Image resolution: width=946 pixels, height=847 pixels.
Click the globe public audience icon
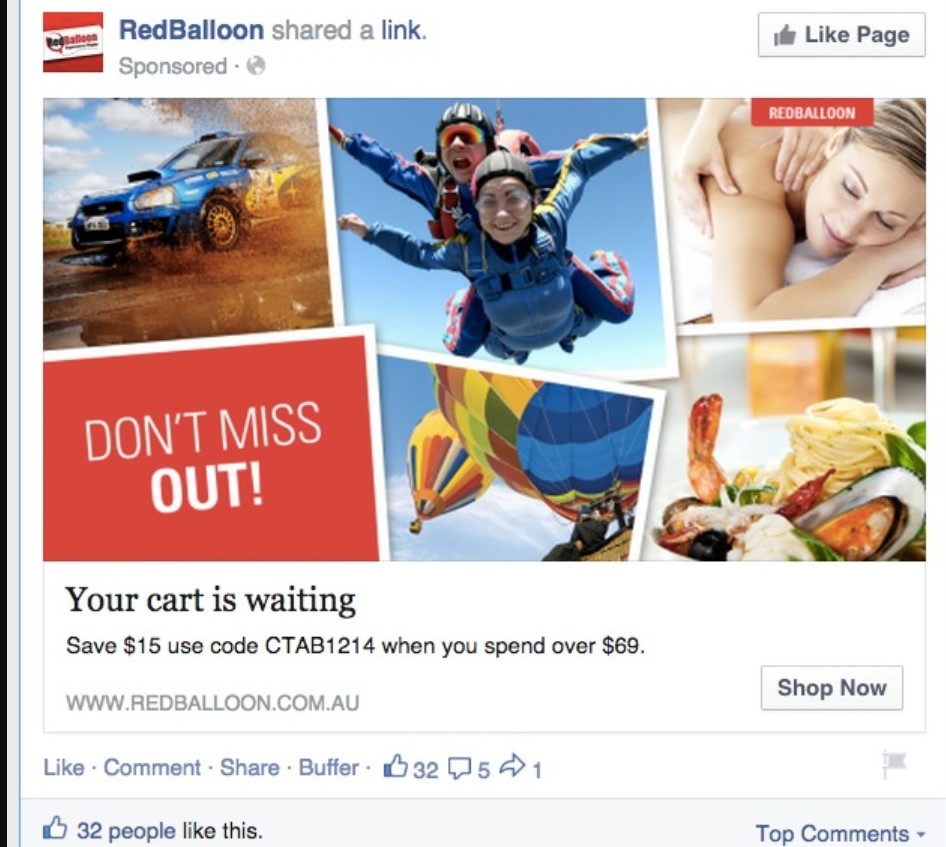click(256, 65)
